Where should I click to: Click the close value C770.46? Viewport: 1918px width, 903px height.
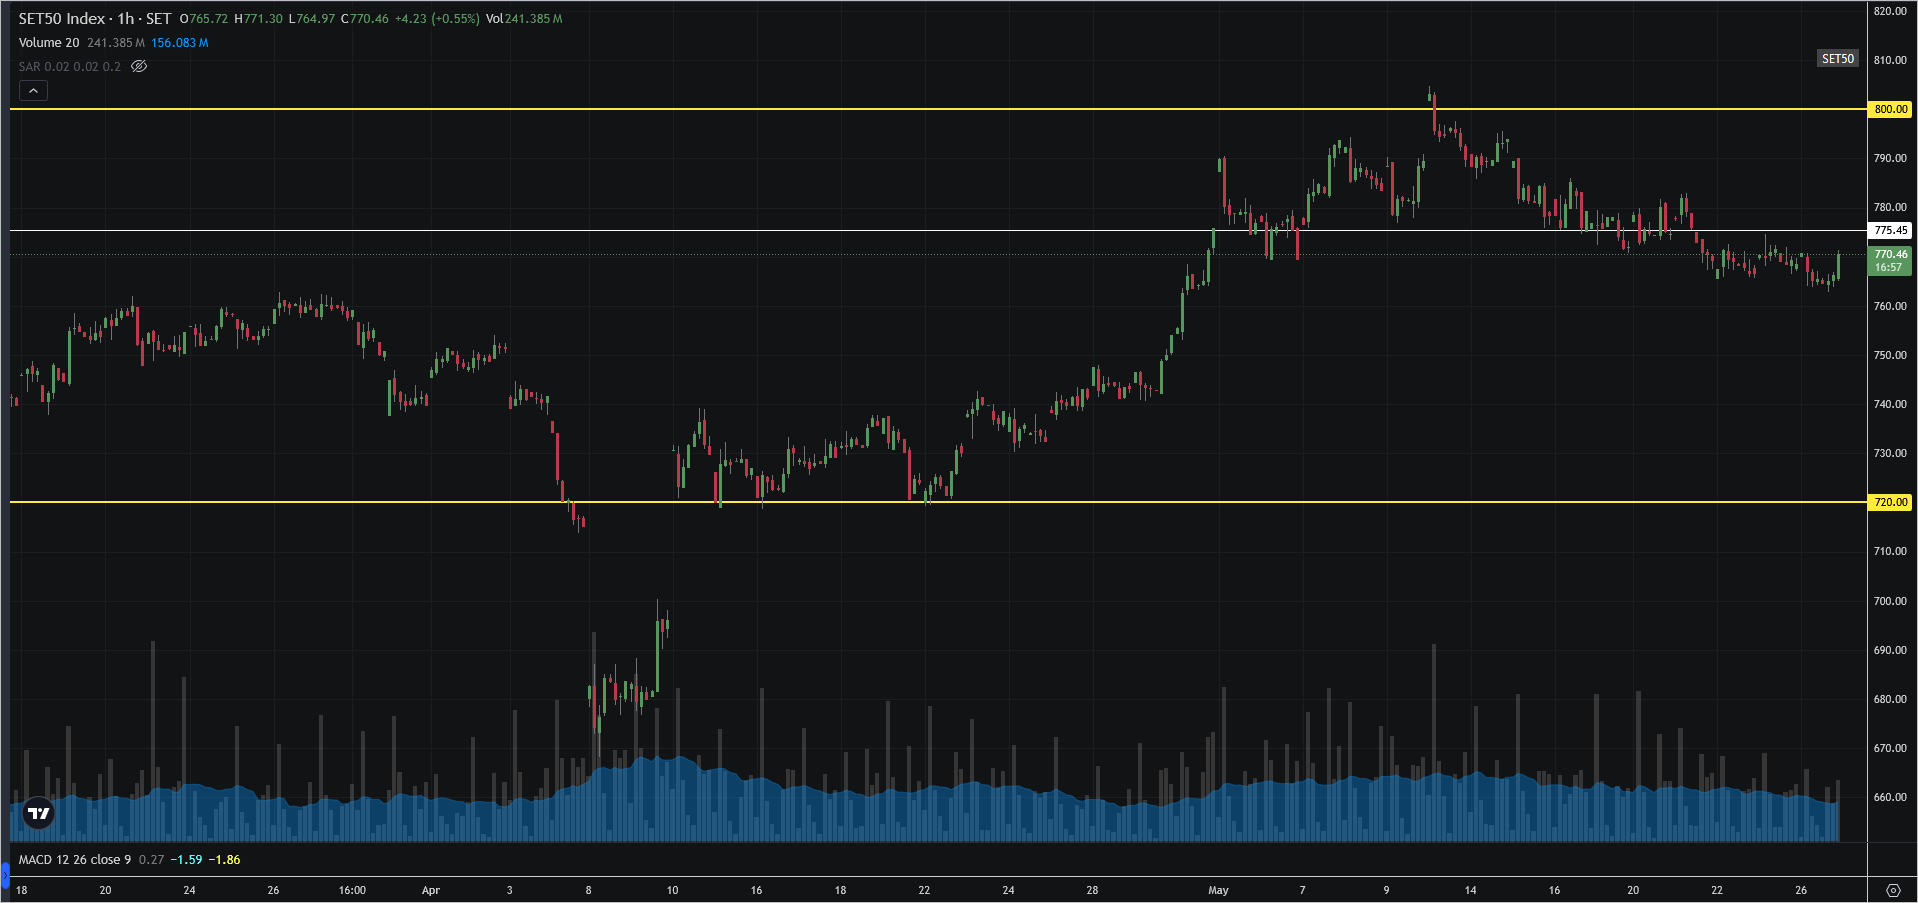(x=365, y=19)
